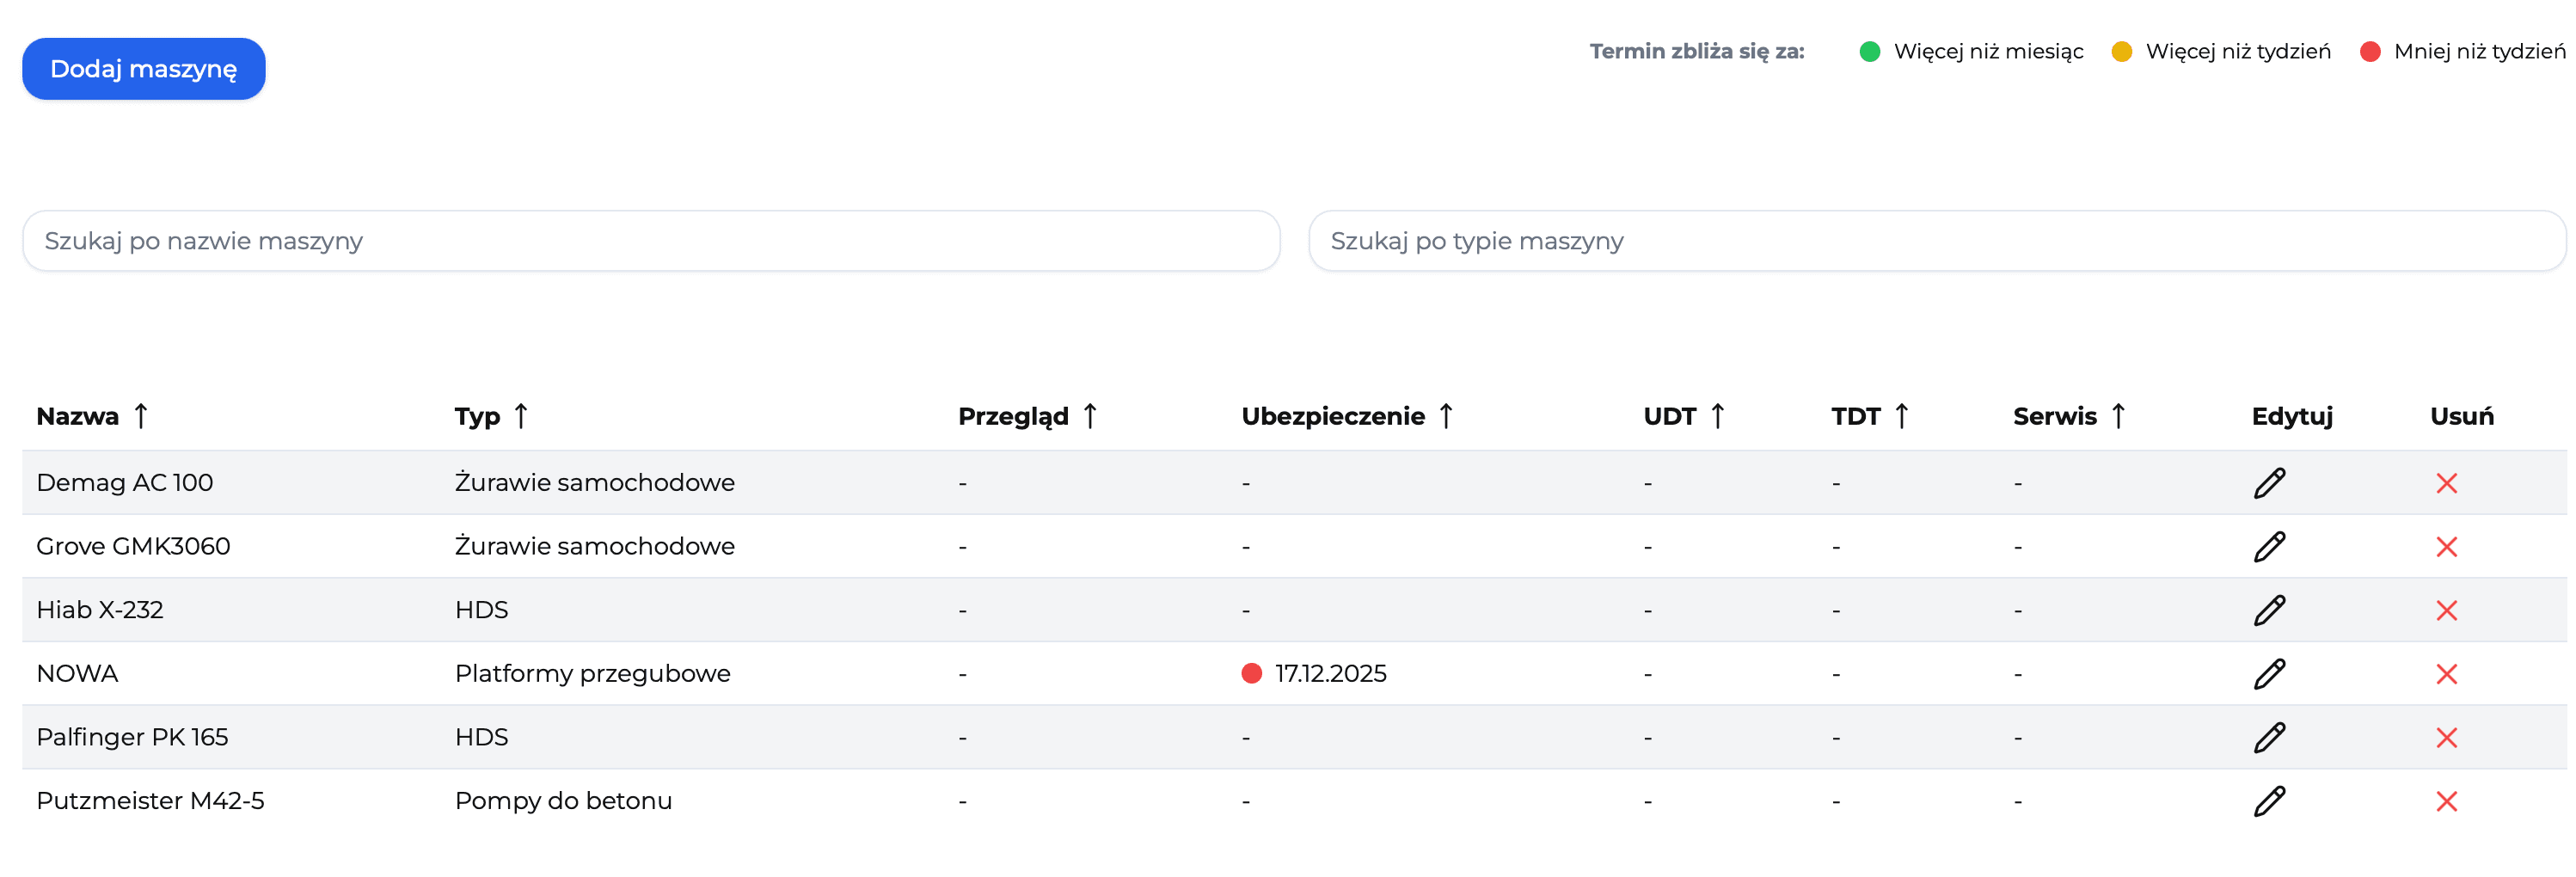The height and width of the screenshot is (877, 2576).
Task: Edit the Putzmeister M42-5 machine
Action: coord(2270,800)
